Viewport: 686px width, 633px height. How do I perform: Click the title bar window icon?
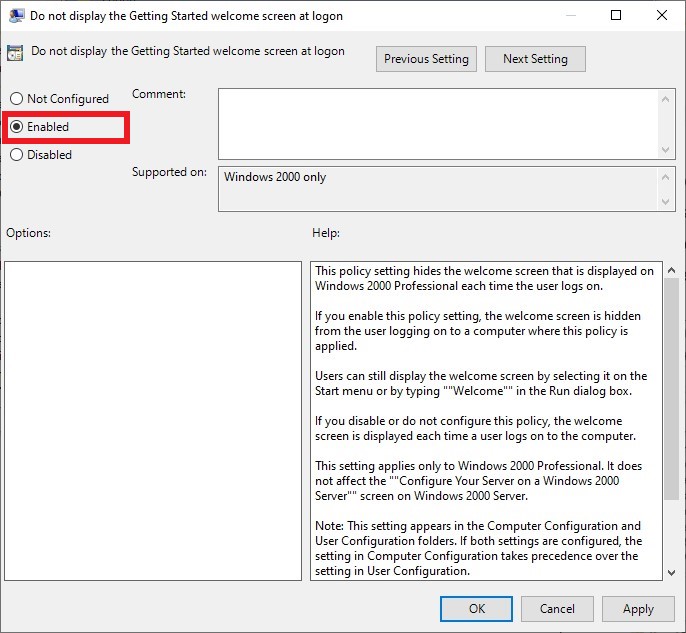point(17,16)
